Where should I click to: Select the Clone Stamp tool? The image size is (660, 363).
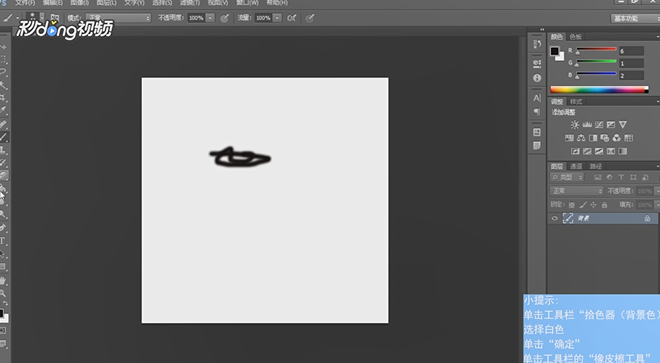coord(3,150)
